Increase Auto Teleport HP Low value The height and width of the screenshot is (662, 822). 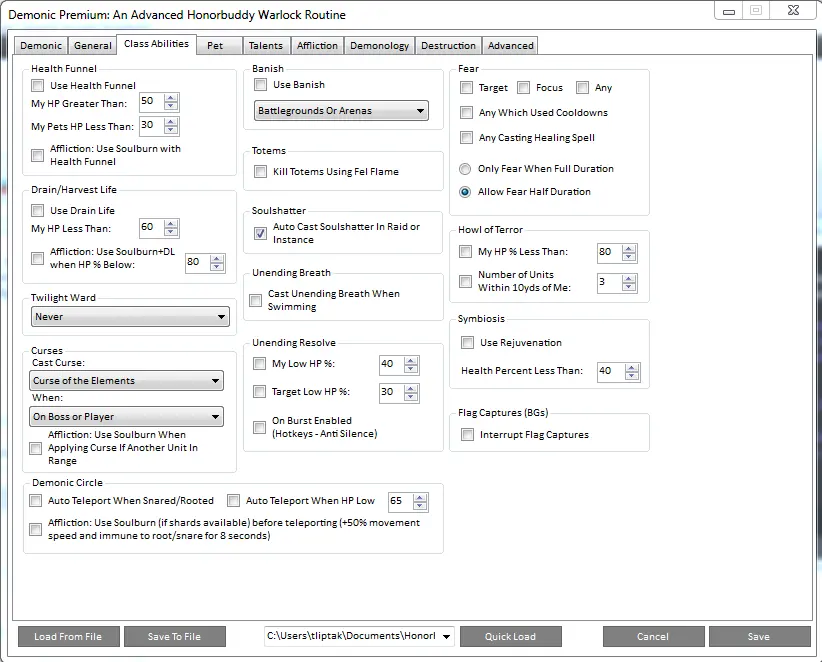click(419, 497)
